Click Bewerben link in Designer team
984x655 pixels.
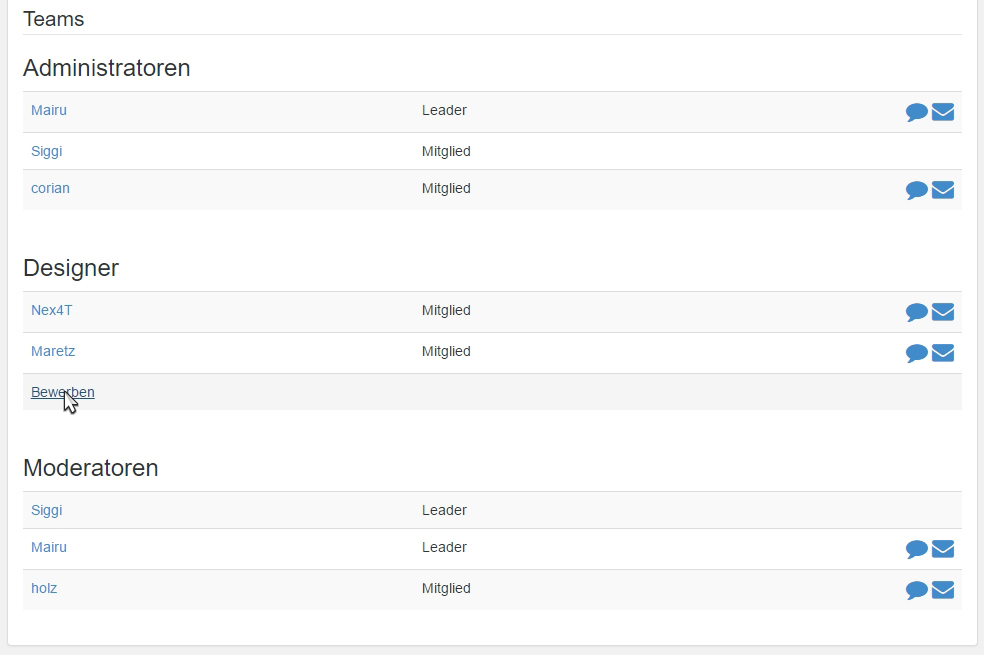coord(63,392)
